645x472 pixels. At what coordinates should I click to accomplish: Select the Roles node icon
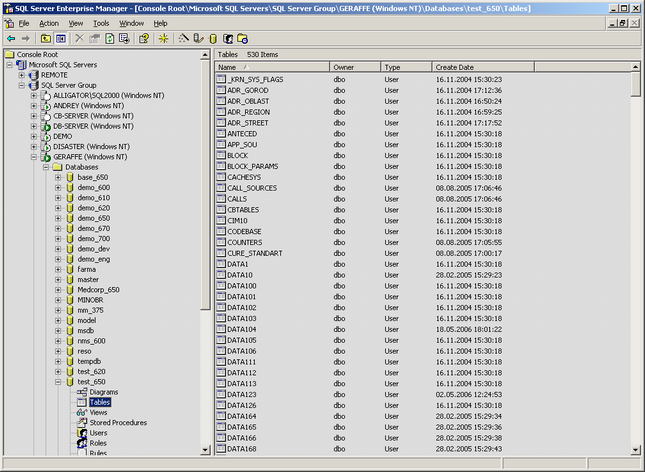point(81,443)
